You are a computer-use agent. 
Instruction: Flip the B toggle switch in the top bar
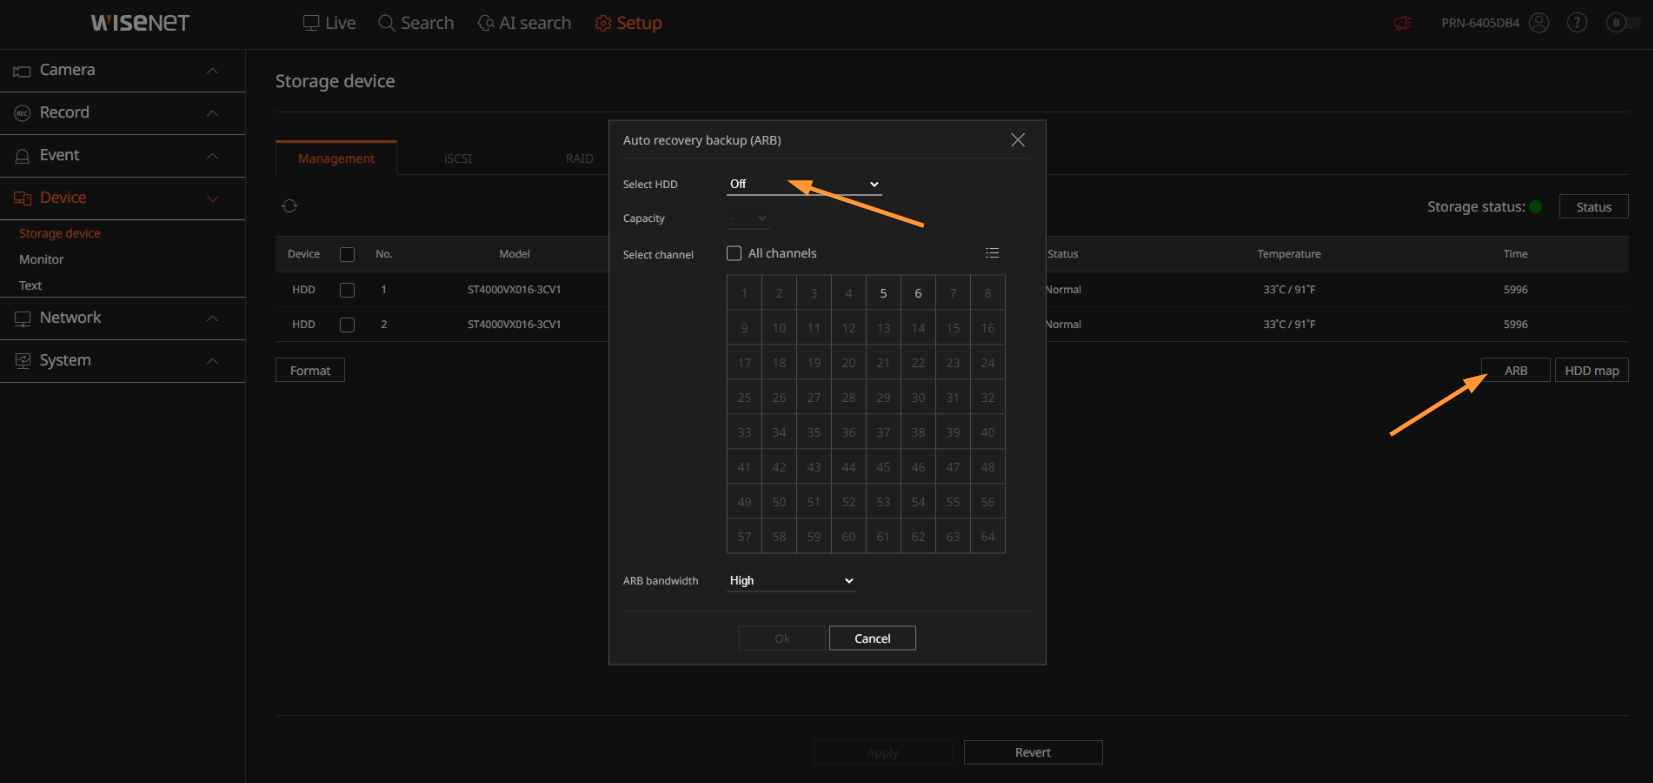pyautogui.click(x=1623, y=23)
